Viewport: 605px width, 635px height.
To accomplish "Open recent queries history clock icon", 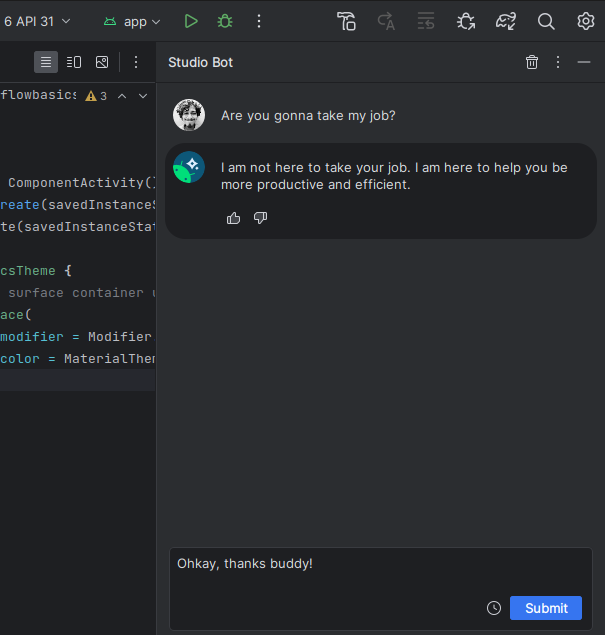I will 494,608.
